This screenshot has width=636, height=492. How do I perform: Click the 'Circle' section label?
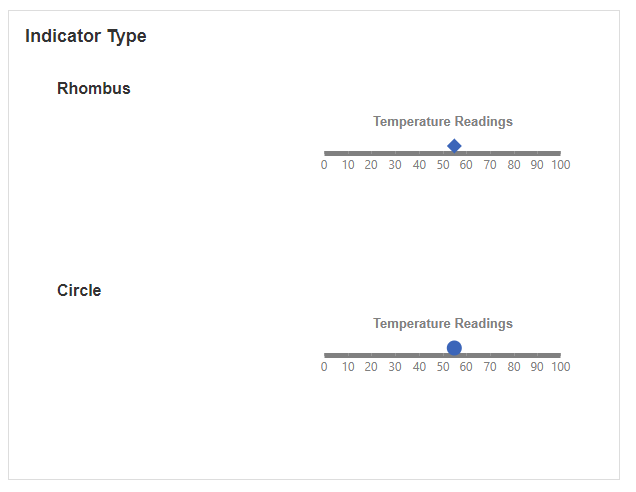click(79, 290)
